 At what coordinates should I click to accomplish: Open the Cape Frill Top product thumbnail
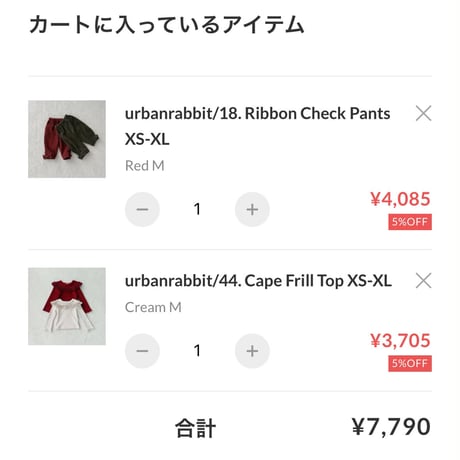point(67,306)
